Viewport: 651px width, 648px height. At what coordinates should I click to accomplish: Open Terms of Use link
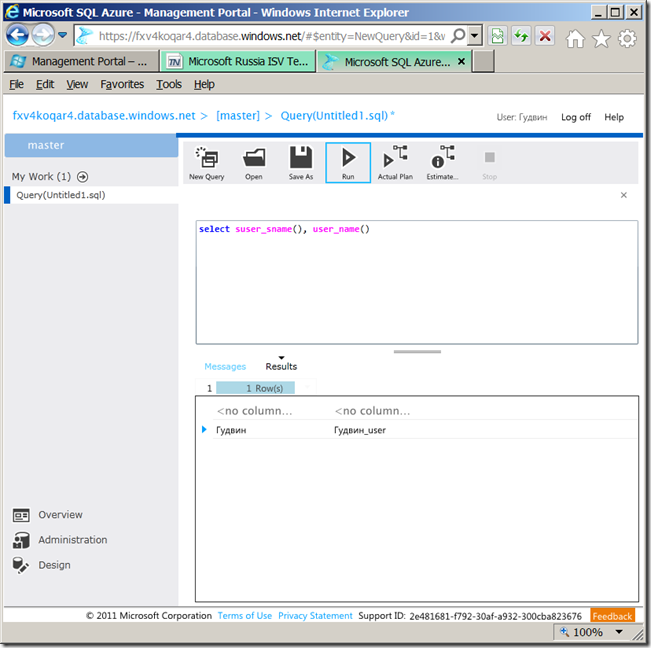(245, 616)
